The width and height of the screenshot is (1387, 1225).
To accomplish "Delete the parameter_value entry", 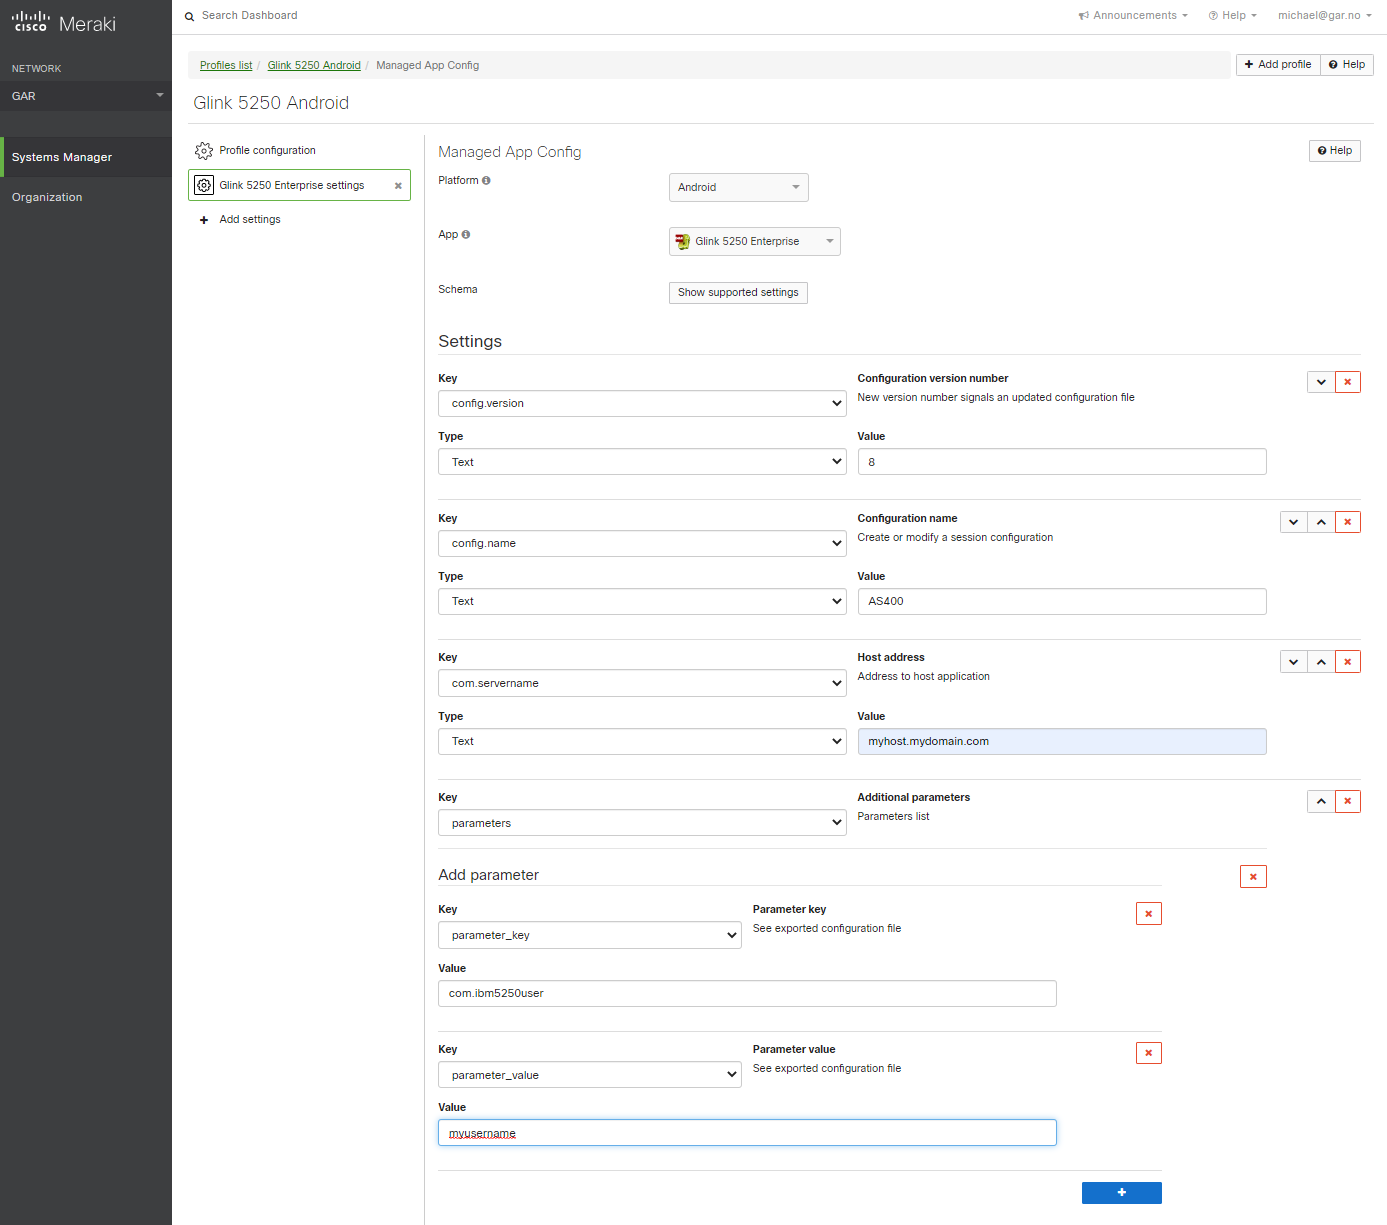I will (1148, 1053).
